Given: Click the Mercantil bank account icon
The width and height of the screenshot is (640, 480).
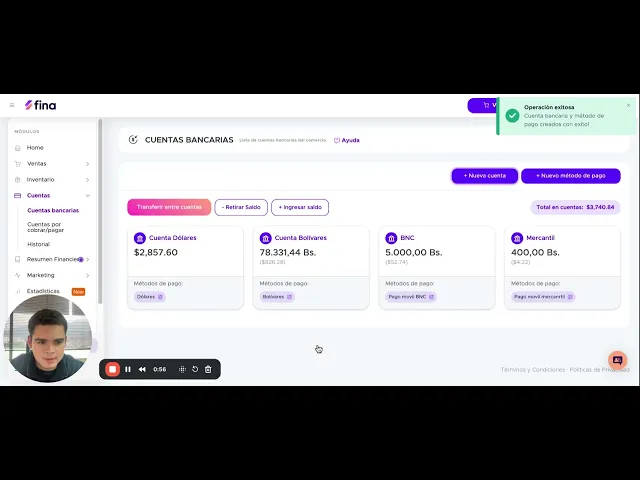Looking at the screenshot, I should (517, 238).
